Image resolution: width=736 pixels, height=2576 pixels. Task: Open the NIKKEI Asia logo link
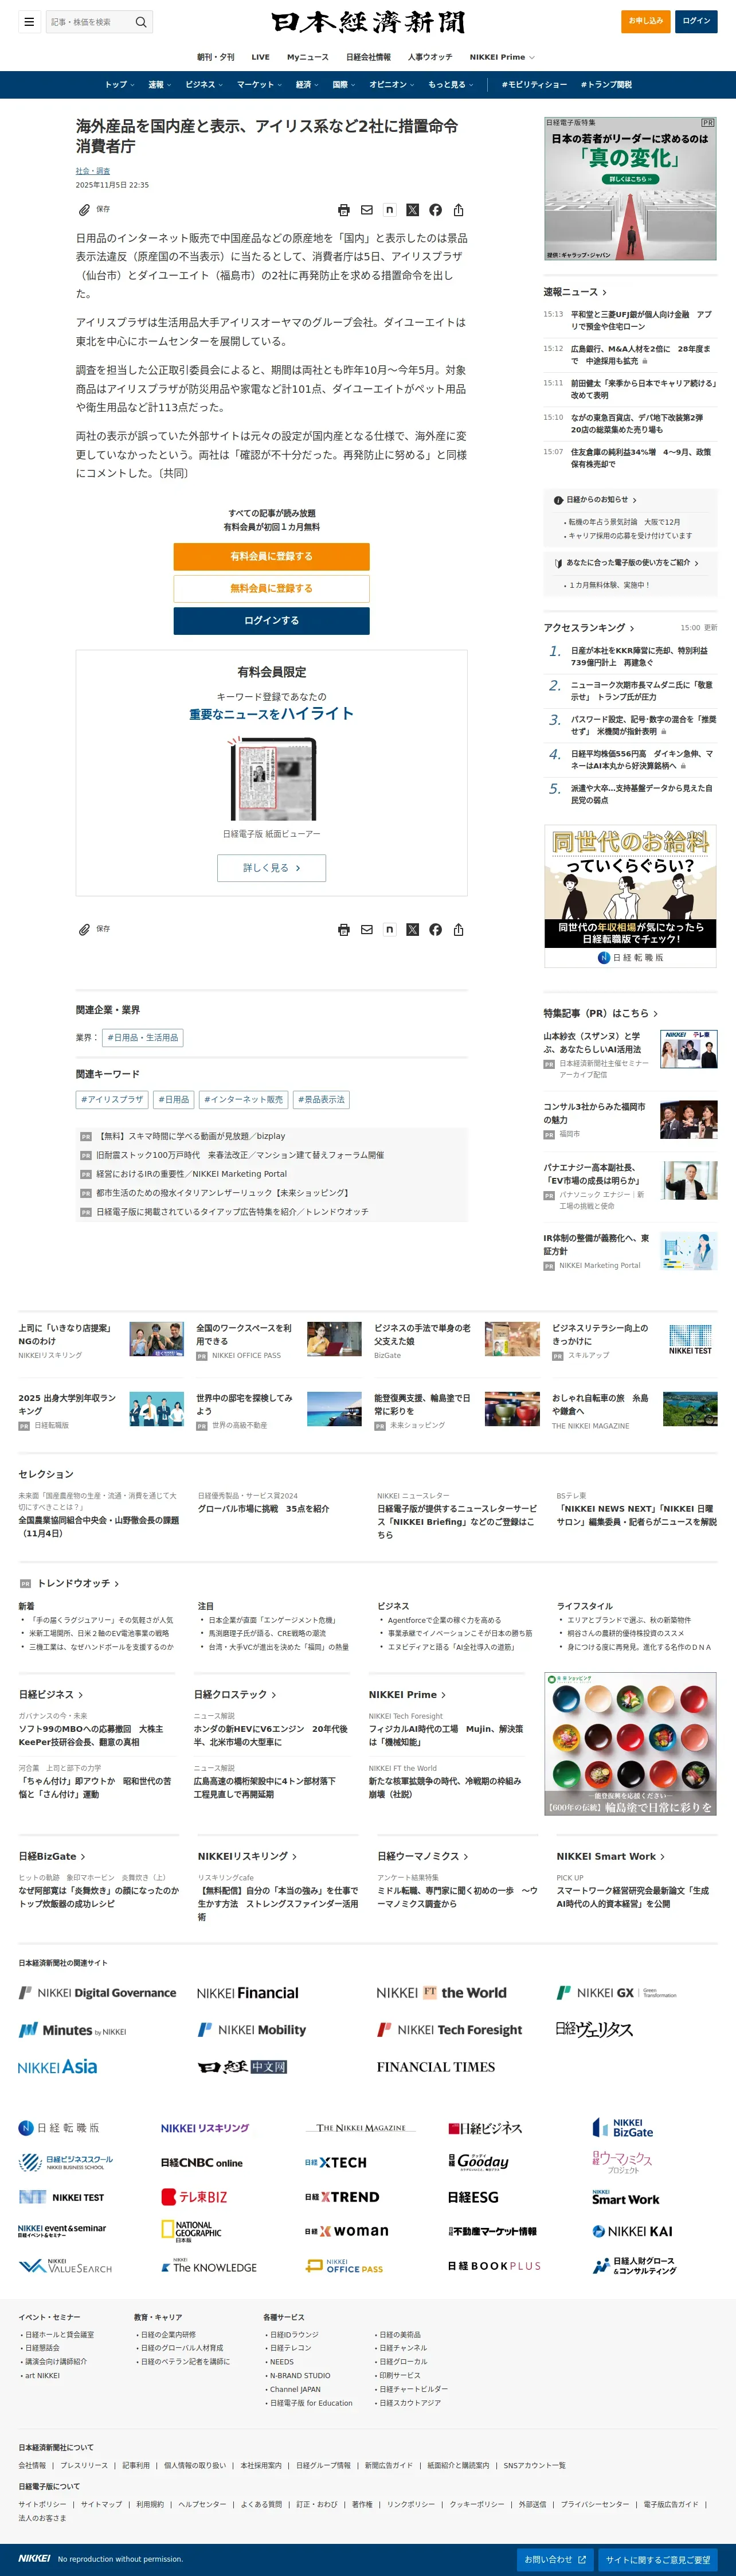click(58, 2066)
